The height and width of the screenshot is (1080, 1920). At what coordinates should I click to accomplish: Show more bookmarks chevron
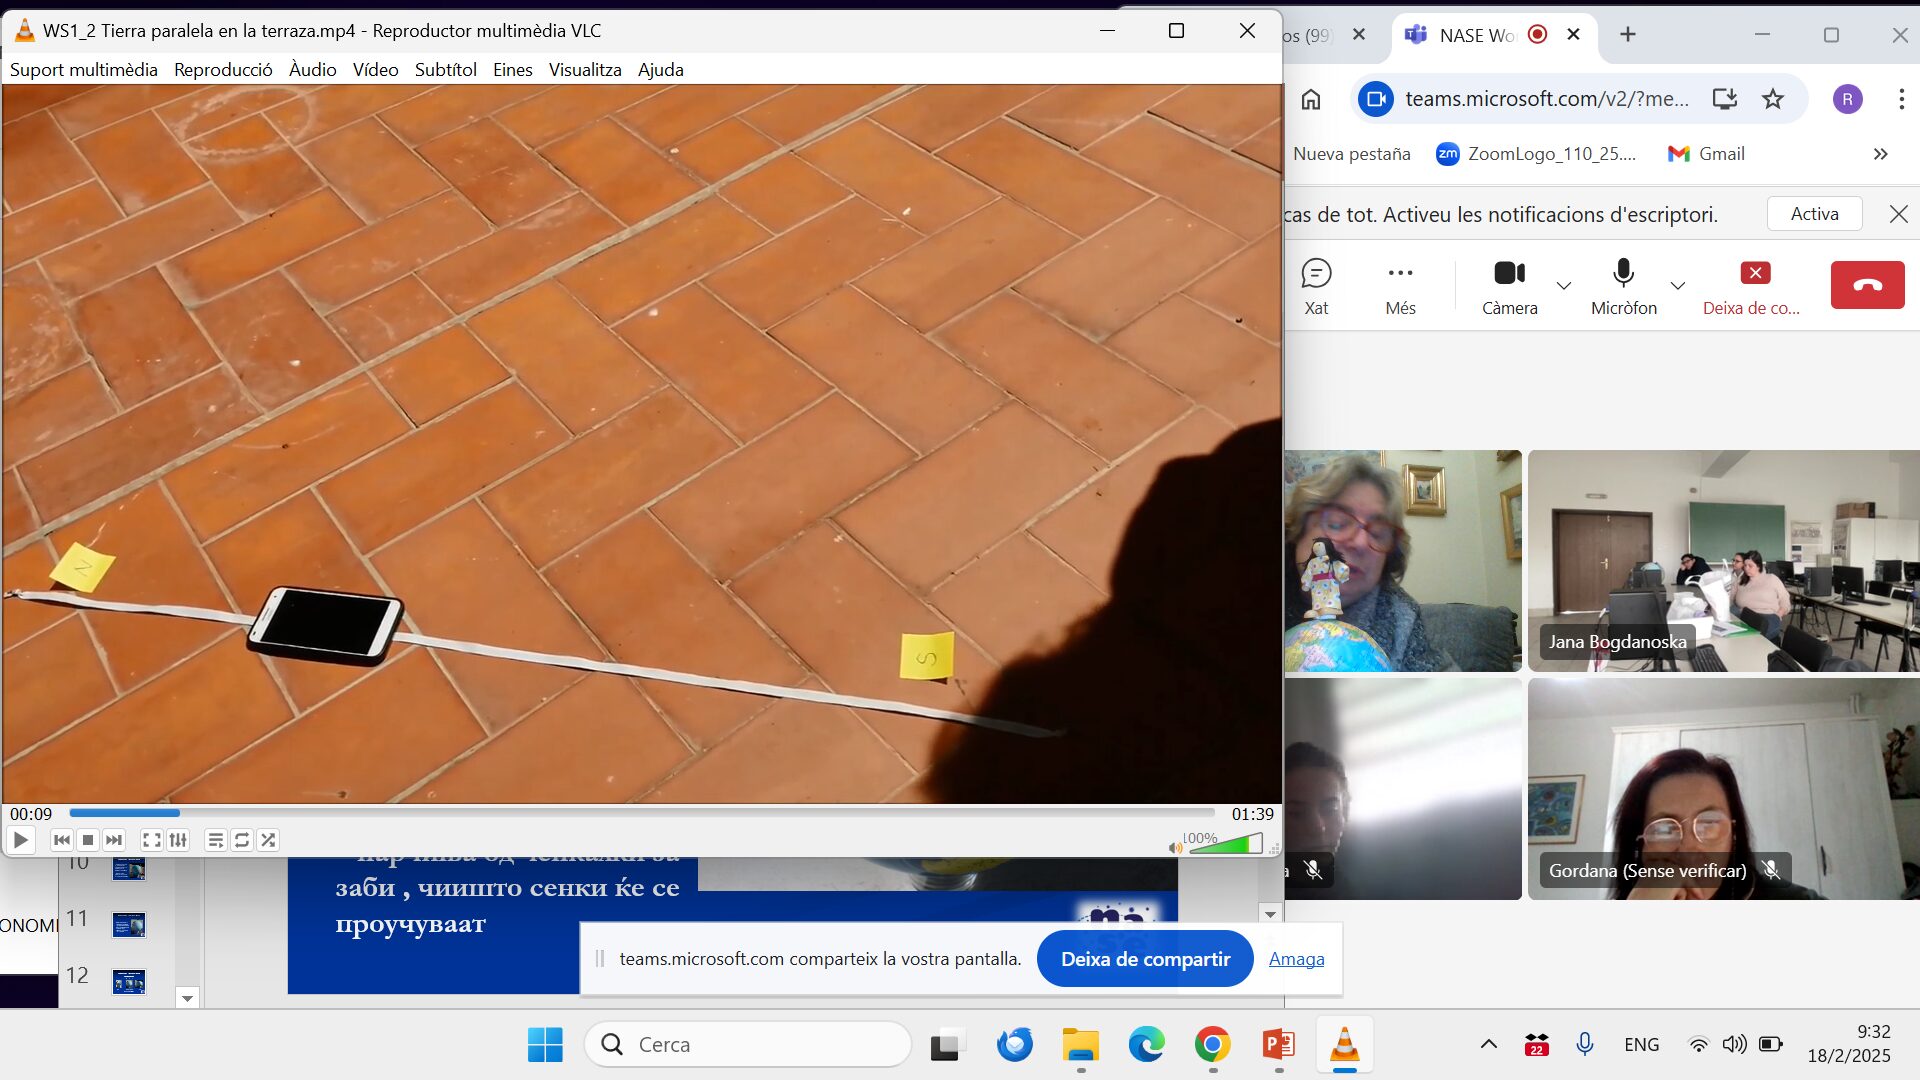[1880, 154]
